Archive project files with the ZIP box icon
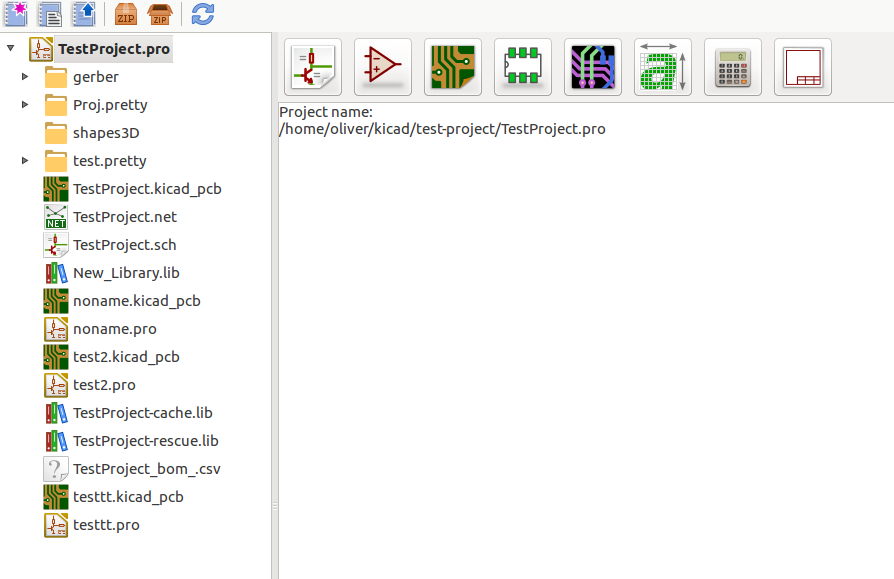This screenshot has width=894, height=579. (125, 14)
